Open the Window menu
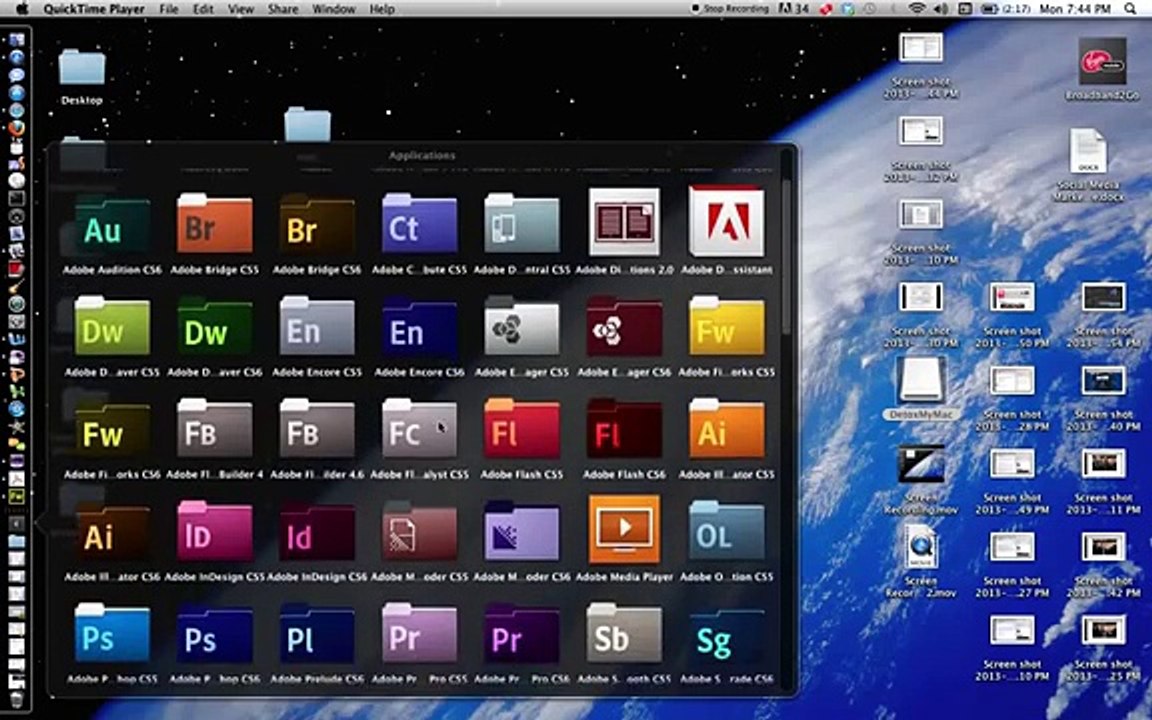Viewport: 1152px width, 720px height. point(334,9)
